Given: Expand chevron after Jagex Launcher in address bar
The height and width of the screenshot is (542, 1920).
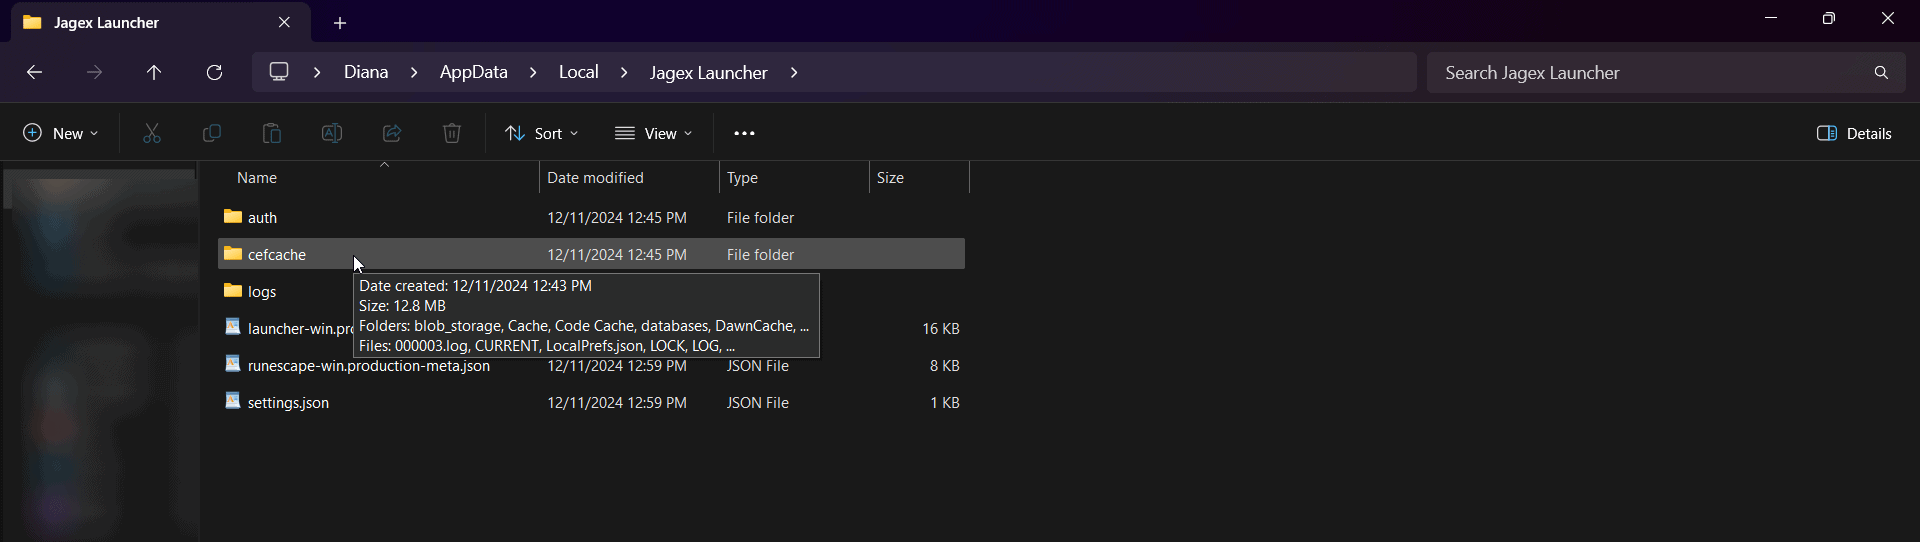Looking at the screenshot, I should (x=794, y=72).
